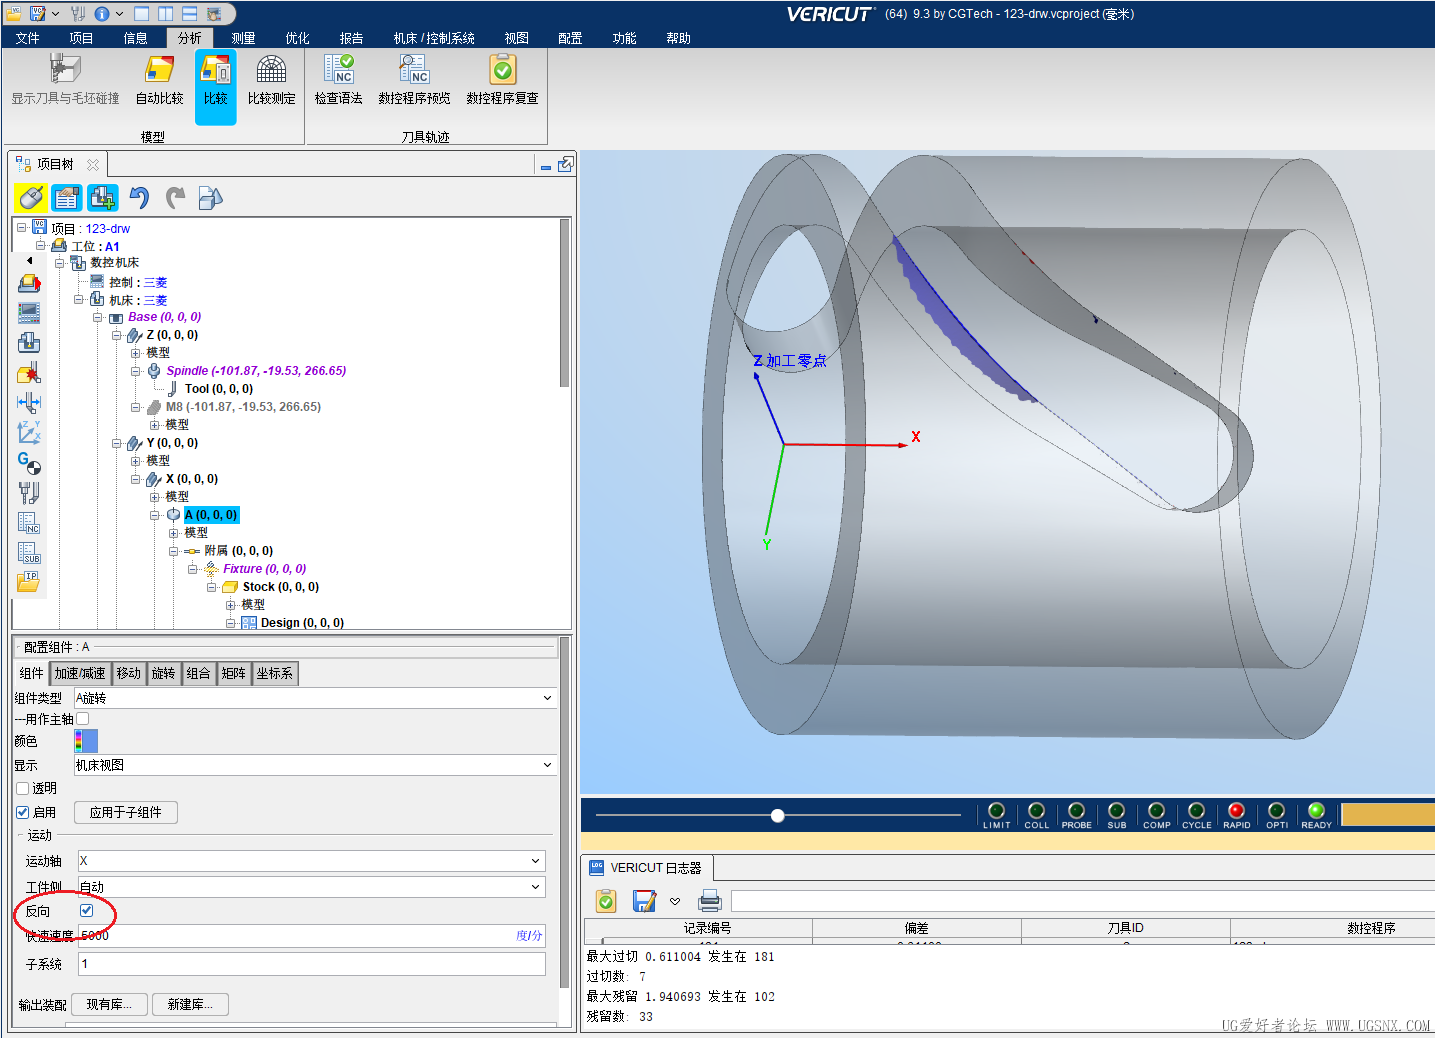Click the 加速/减速 tab button

click(x=80, y=674)
